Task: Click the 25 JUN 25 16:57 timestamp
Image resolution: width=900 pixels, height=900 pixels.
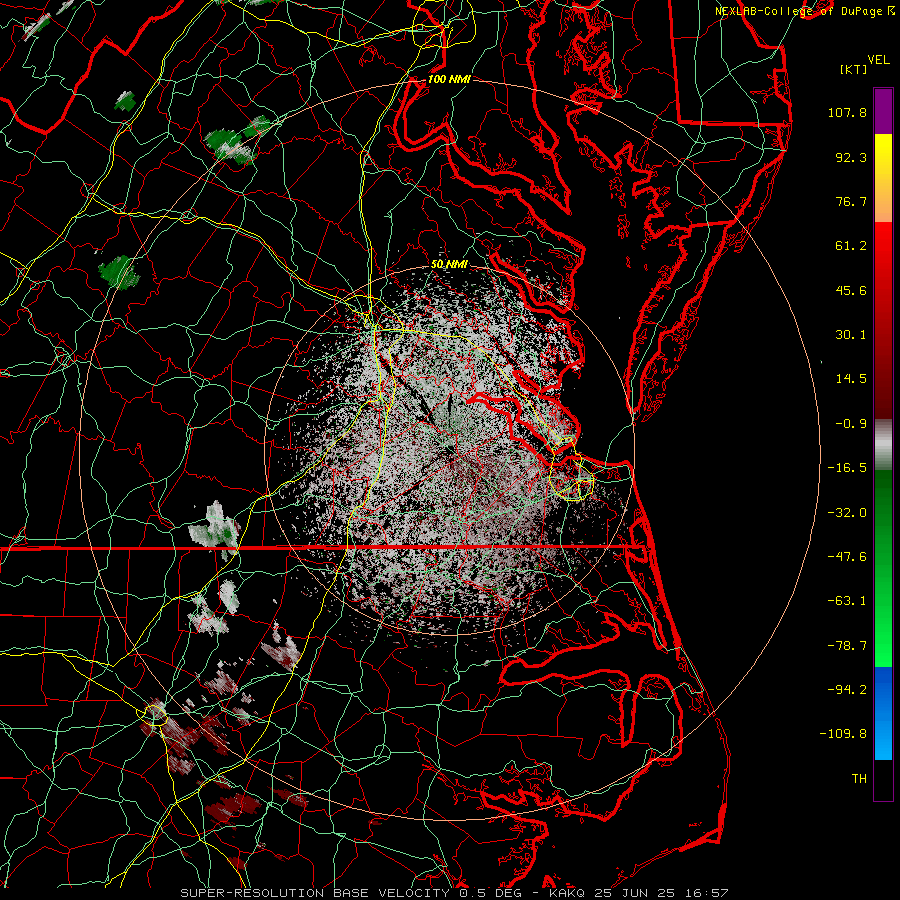Action: (660, 893)
